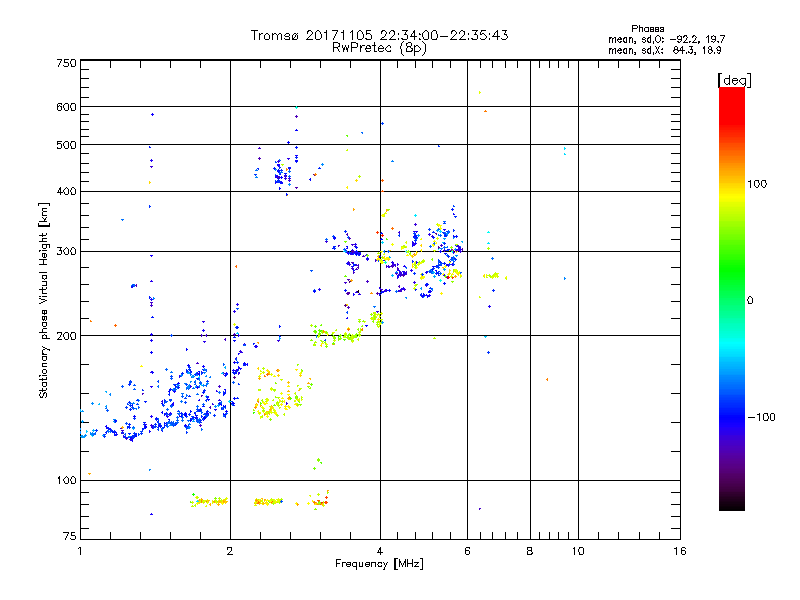Click the '750' height axis tick label
Screen dimensions: 800x600
click(x=66, y=63)
